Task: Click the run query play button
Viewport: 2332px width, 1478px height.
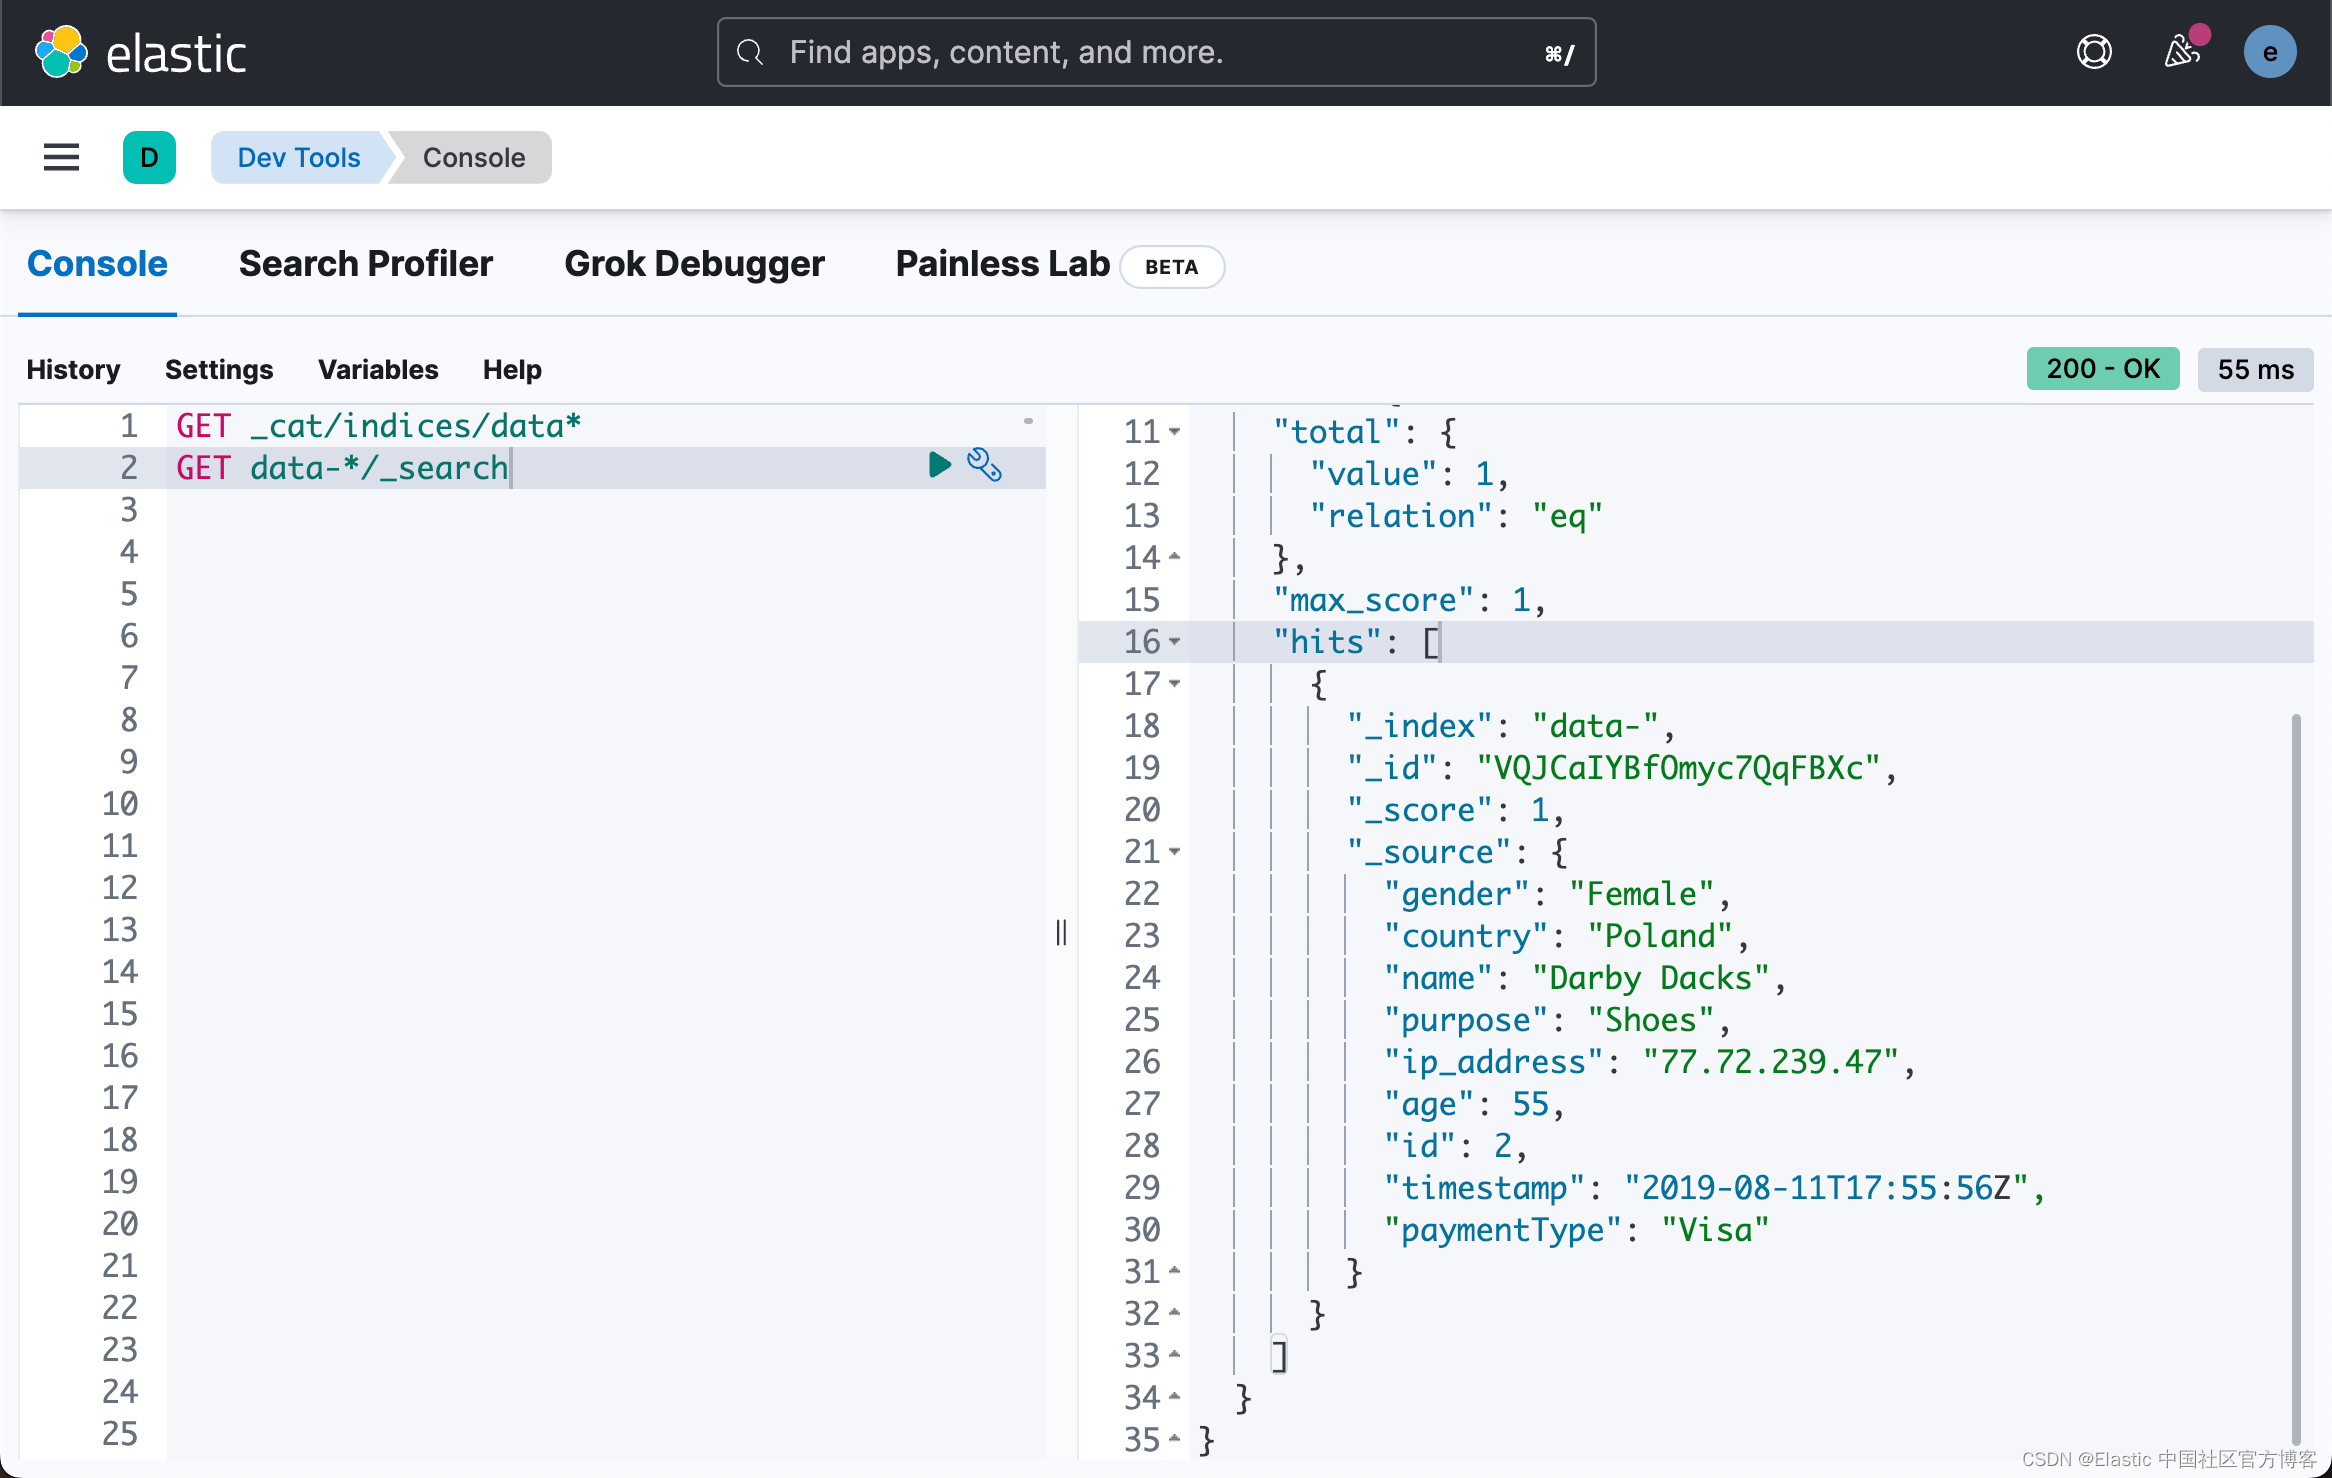Action: 942,469
